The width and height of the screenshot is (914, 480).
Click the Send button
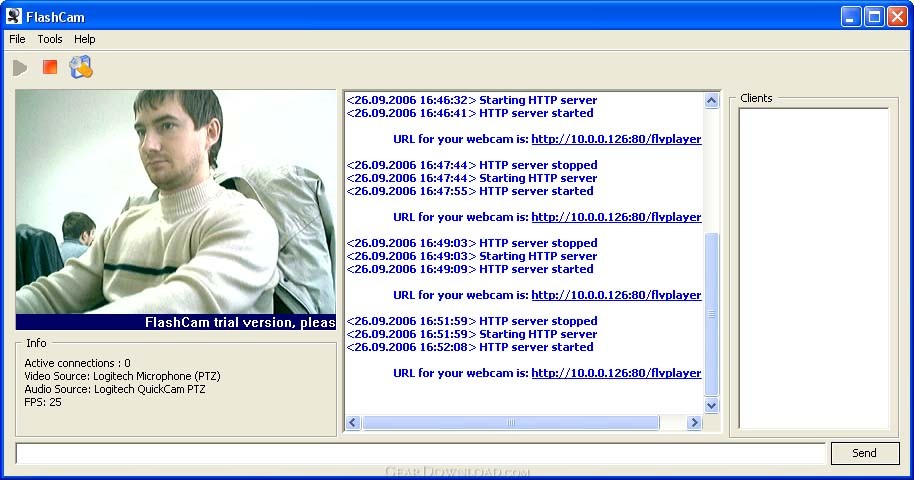pos(864,453)
